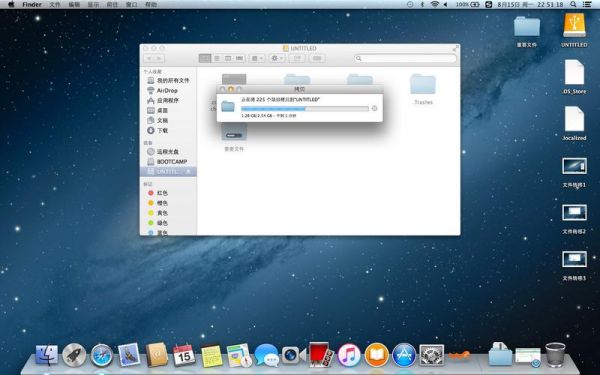The image size is (600, 375).
Task: Select the .localized file on desktop
Action: 574,124
